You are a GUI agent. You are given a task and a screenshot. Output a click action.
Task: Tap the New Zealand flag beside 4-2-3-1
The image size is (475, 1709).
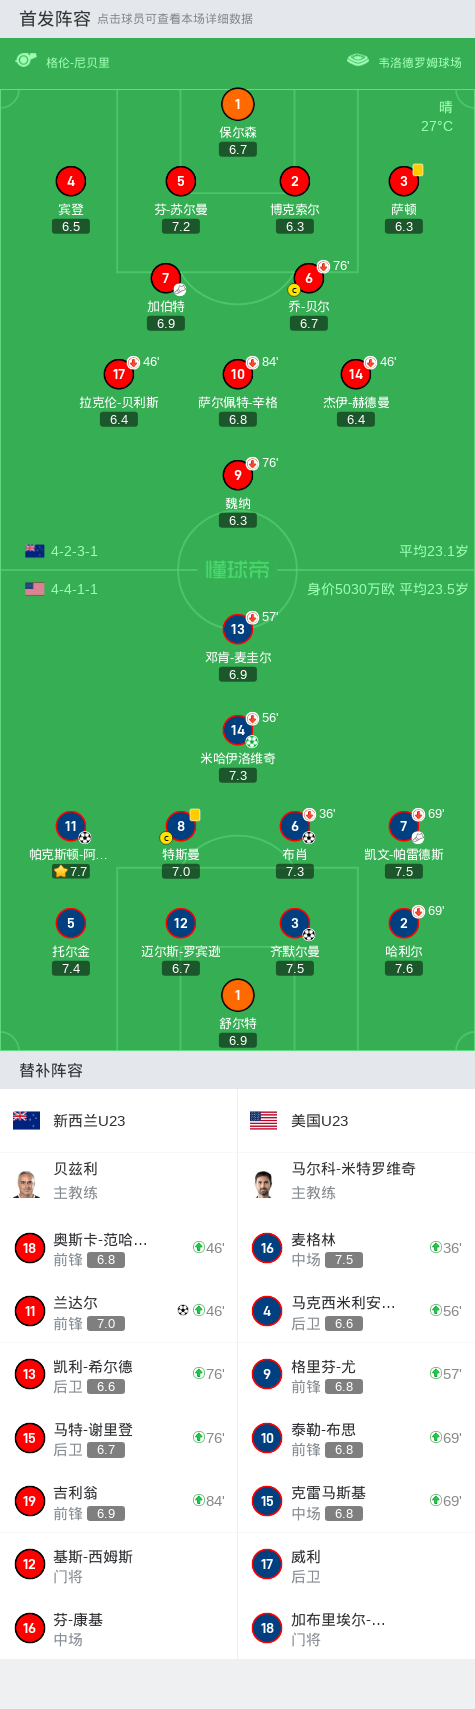coord(35,551)
